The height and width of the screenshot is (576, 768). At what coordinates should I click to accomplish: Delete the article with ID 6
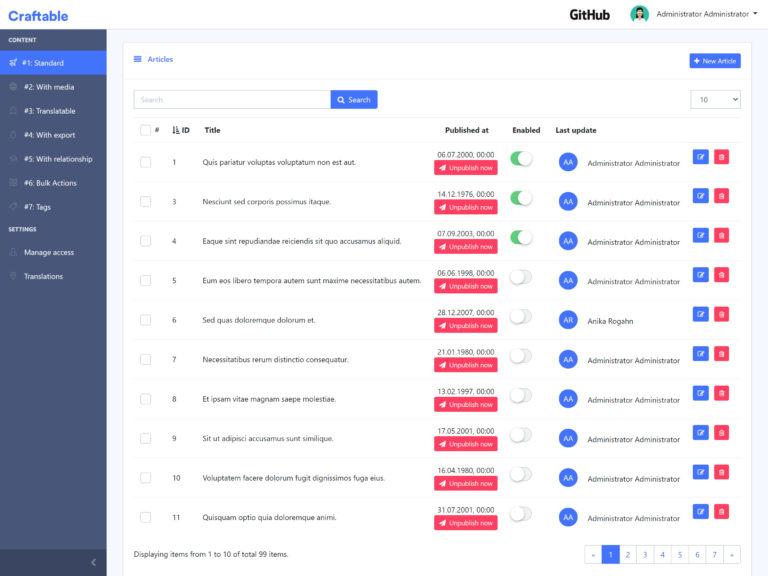[721, 314]
